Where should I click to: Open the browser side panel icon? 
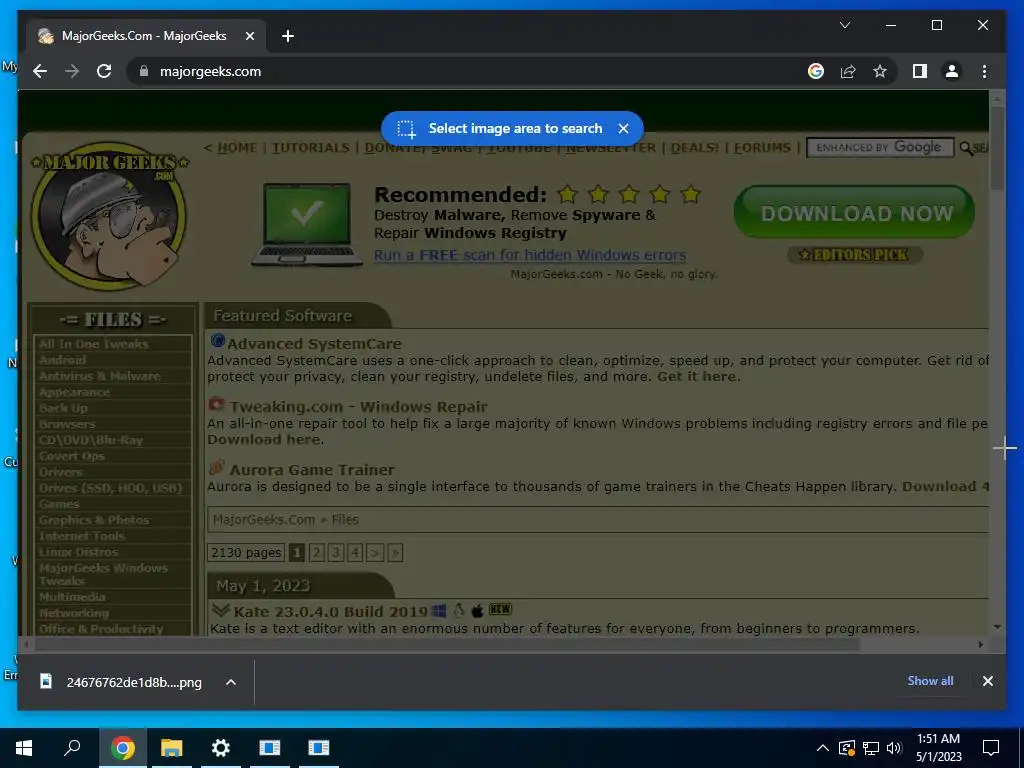(920, 71)
